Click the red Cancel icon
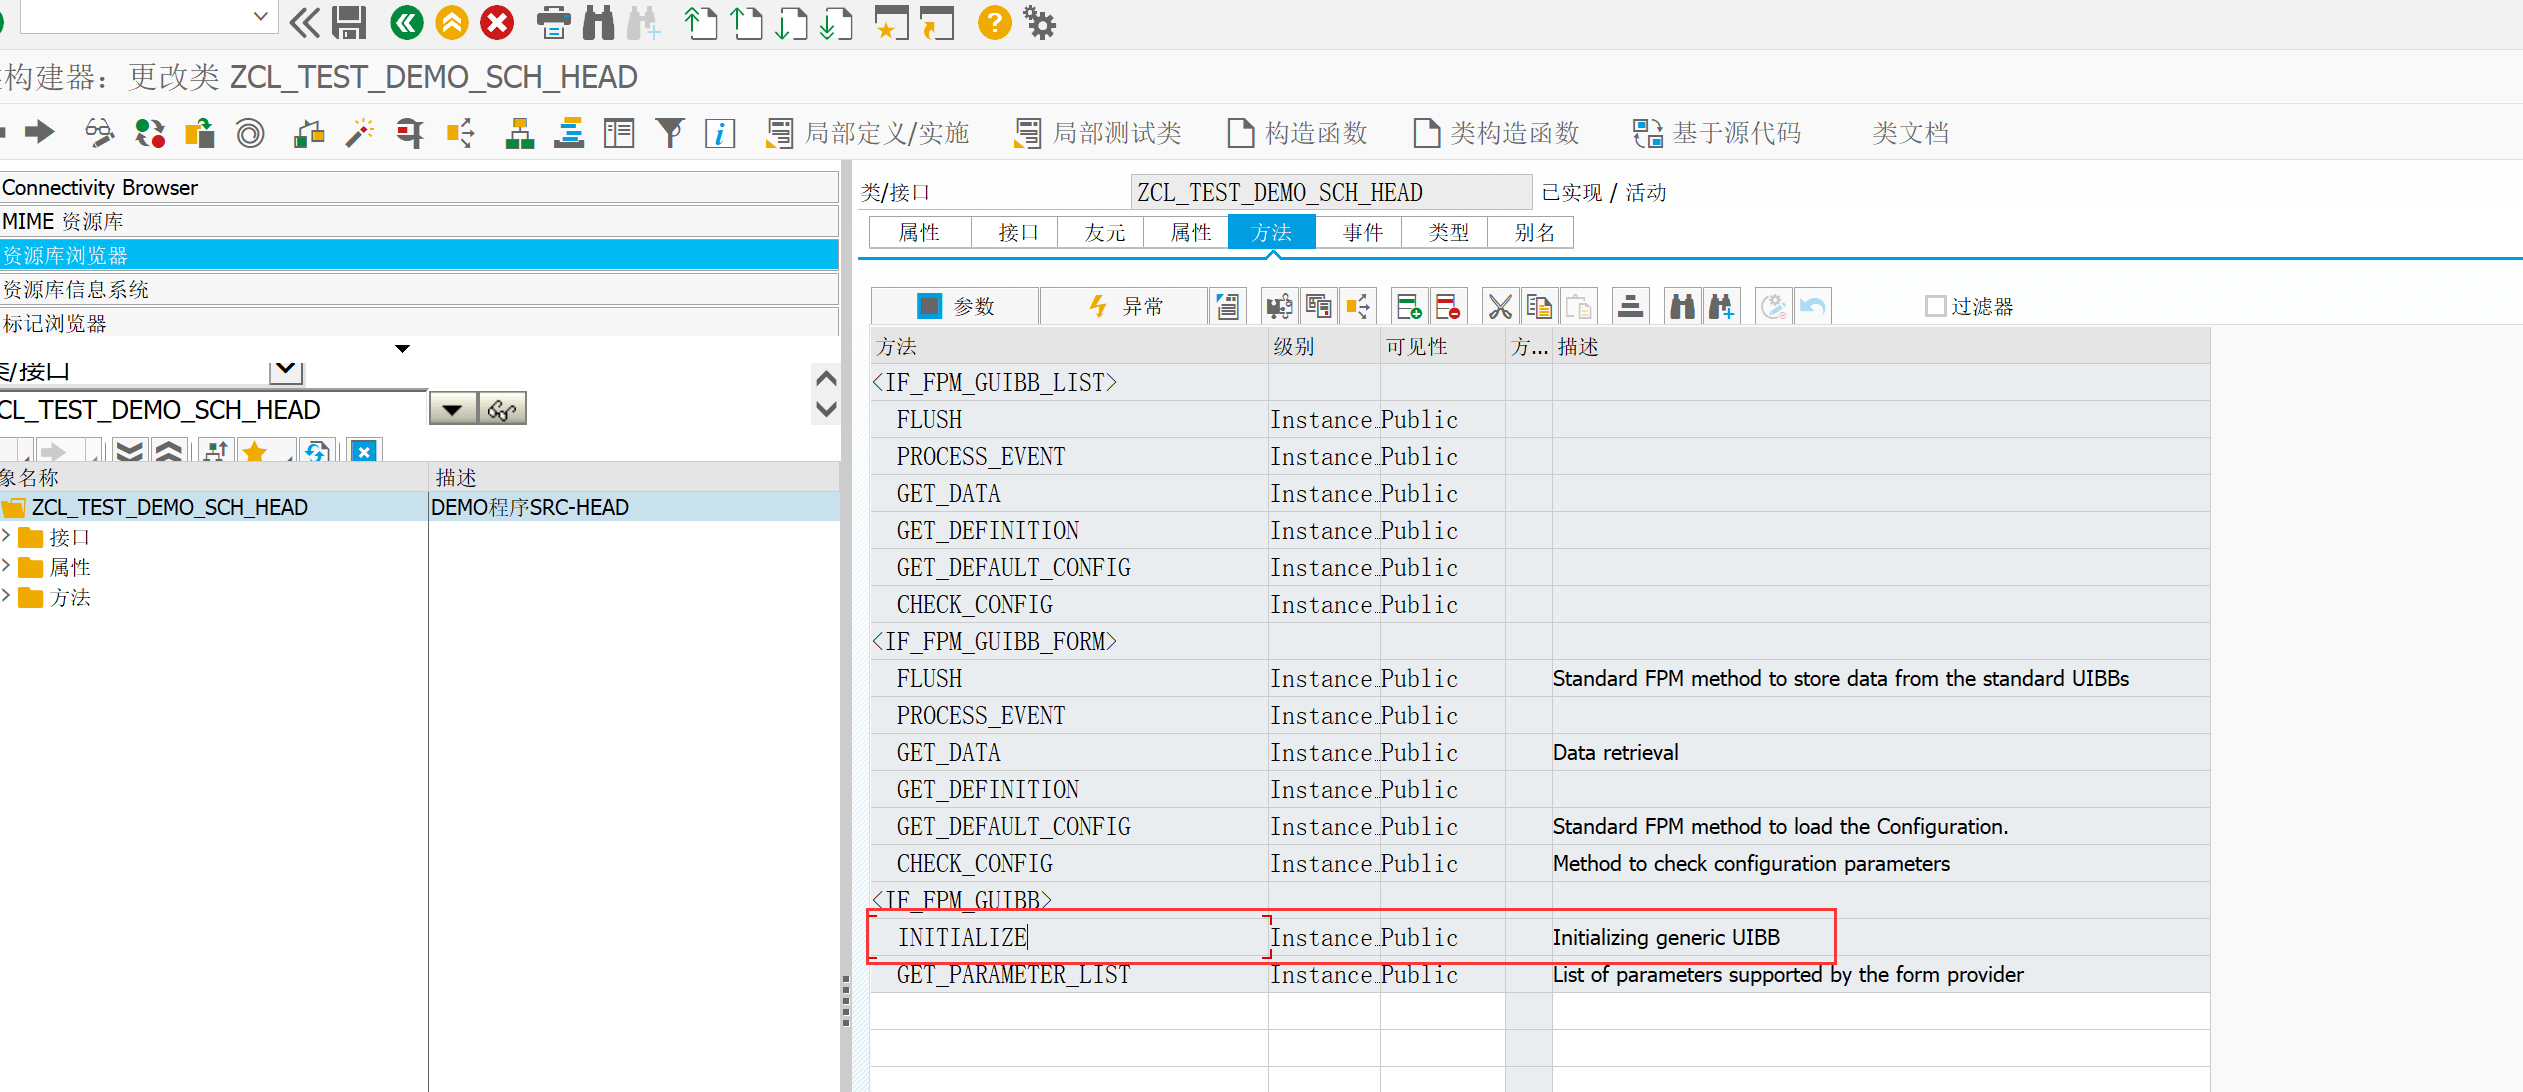Screen dimensions: 2523x1092 [x=497, y=22]
